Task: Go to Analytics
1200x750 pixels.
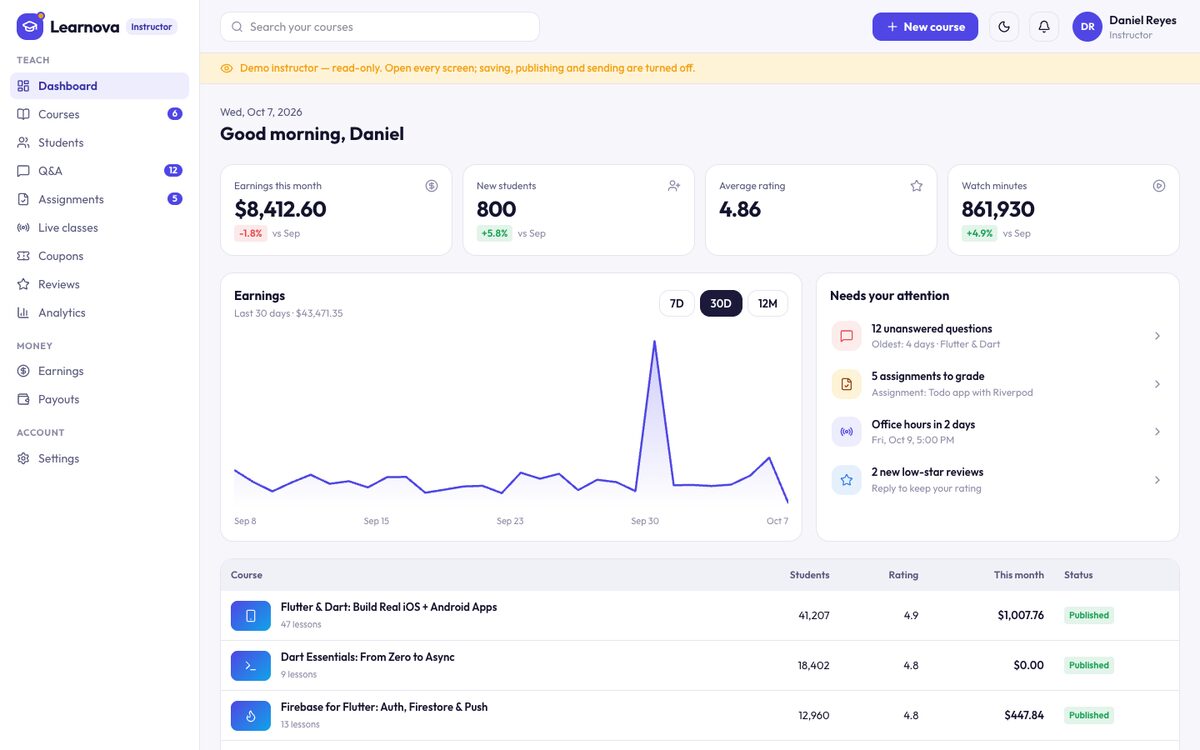Action: 99,313
